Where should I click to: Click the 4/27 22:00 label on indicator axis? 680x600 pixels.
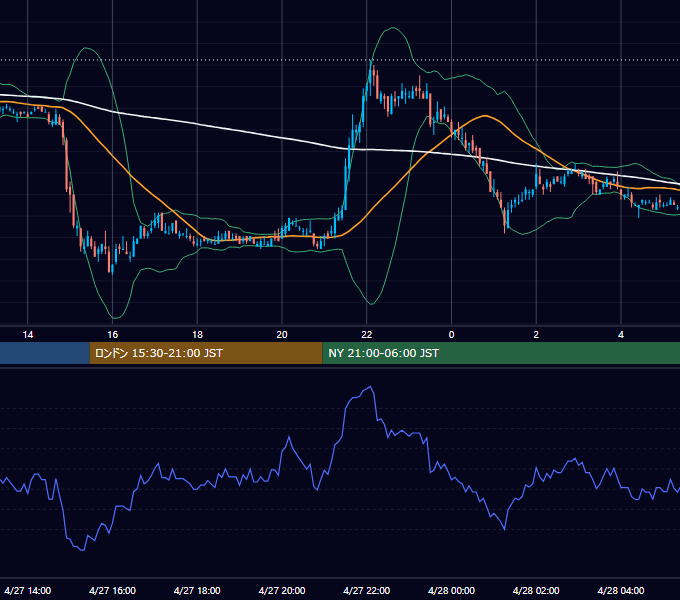[367, 590]
